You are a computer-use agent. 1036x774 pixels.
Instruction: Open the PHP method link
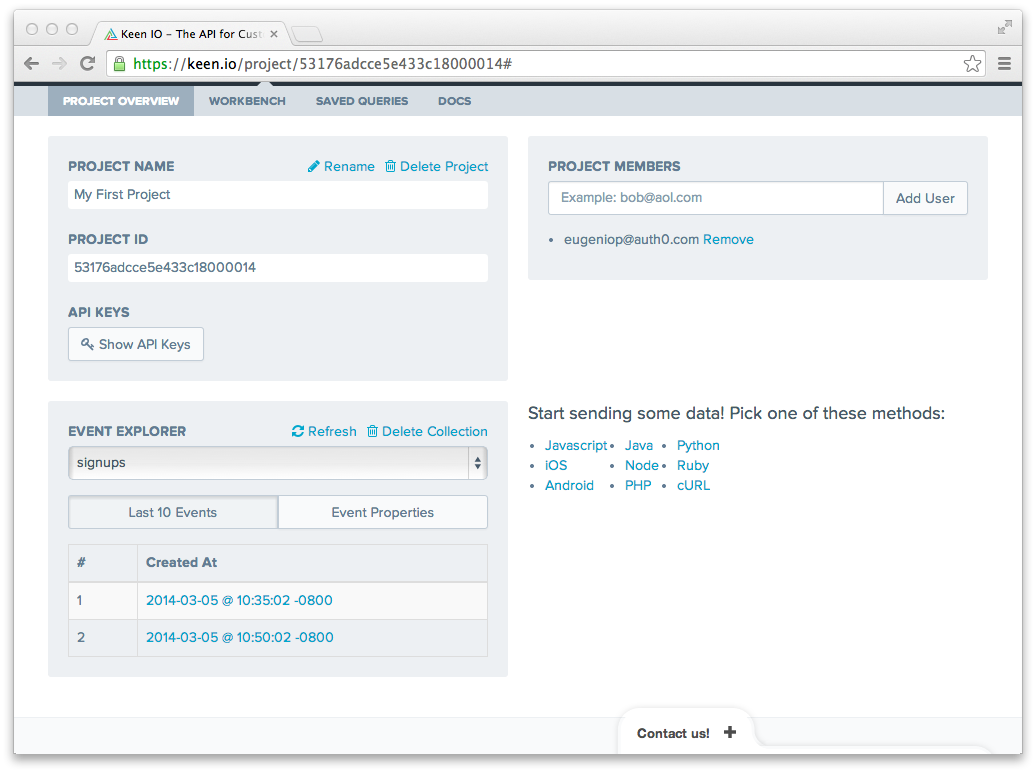click(x=638, y=485)
